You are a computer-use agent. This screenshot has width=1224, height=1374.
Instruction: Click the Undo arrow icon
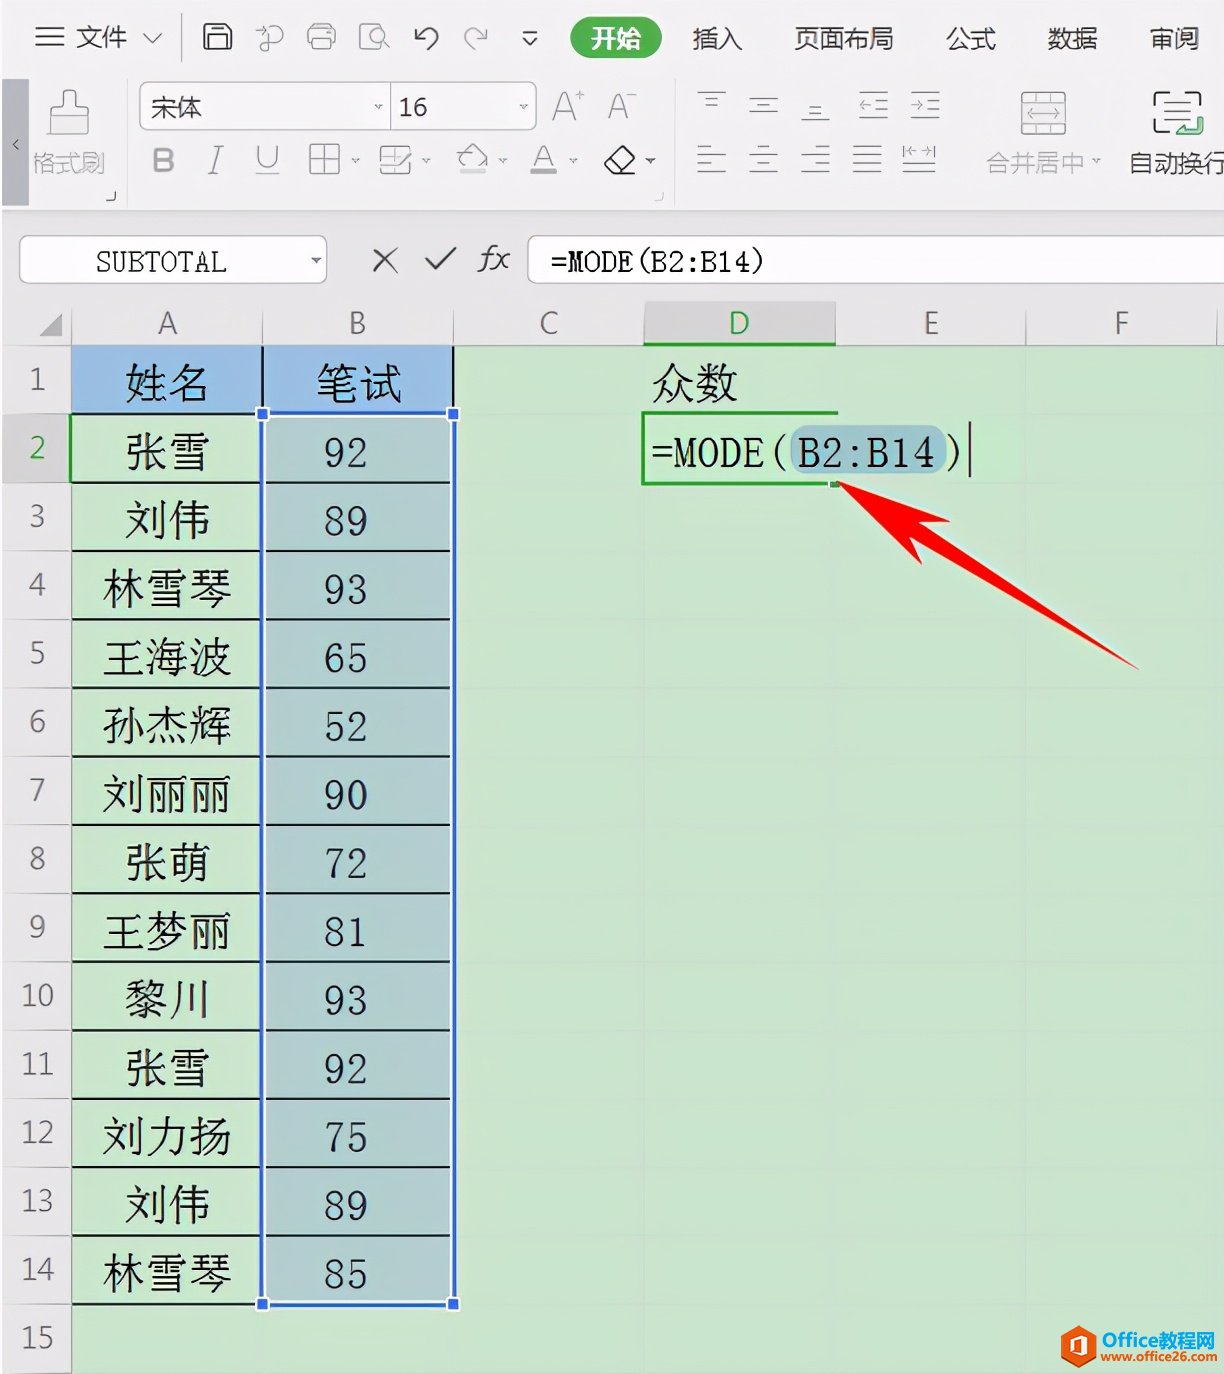click(x=426, y=38)
